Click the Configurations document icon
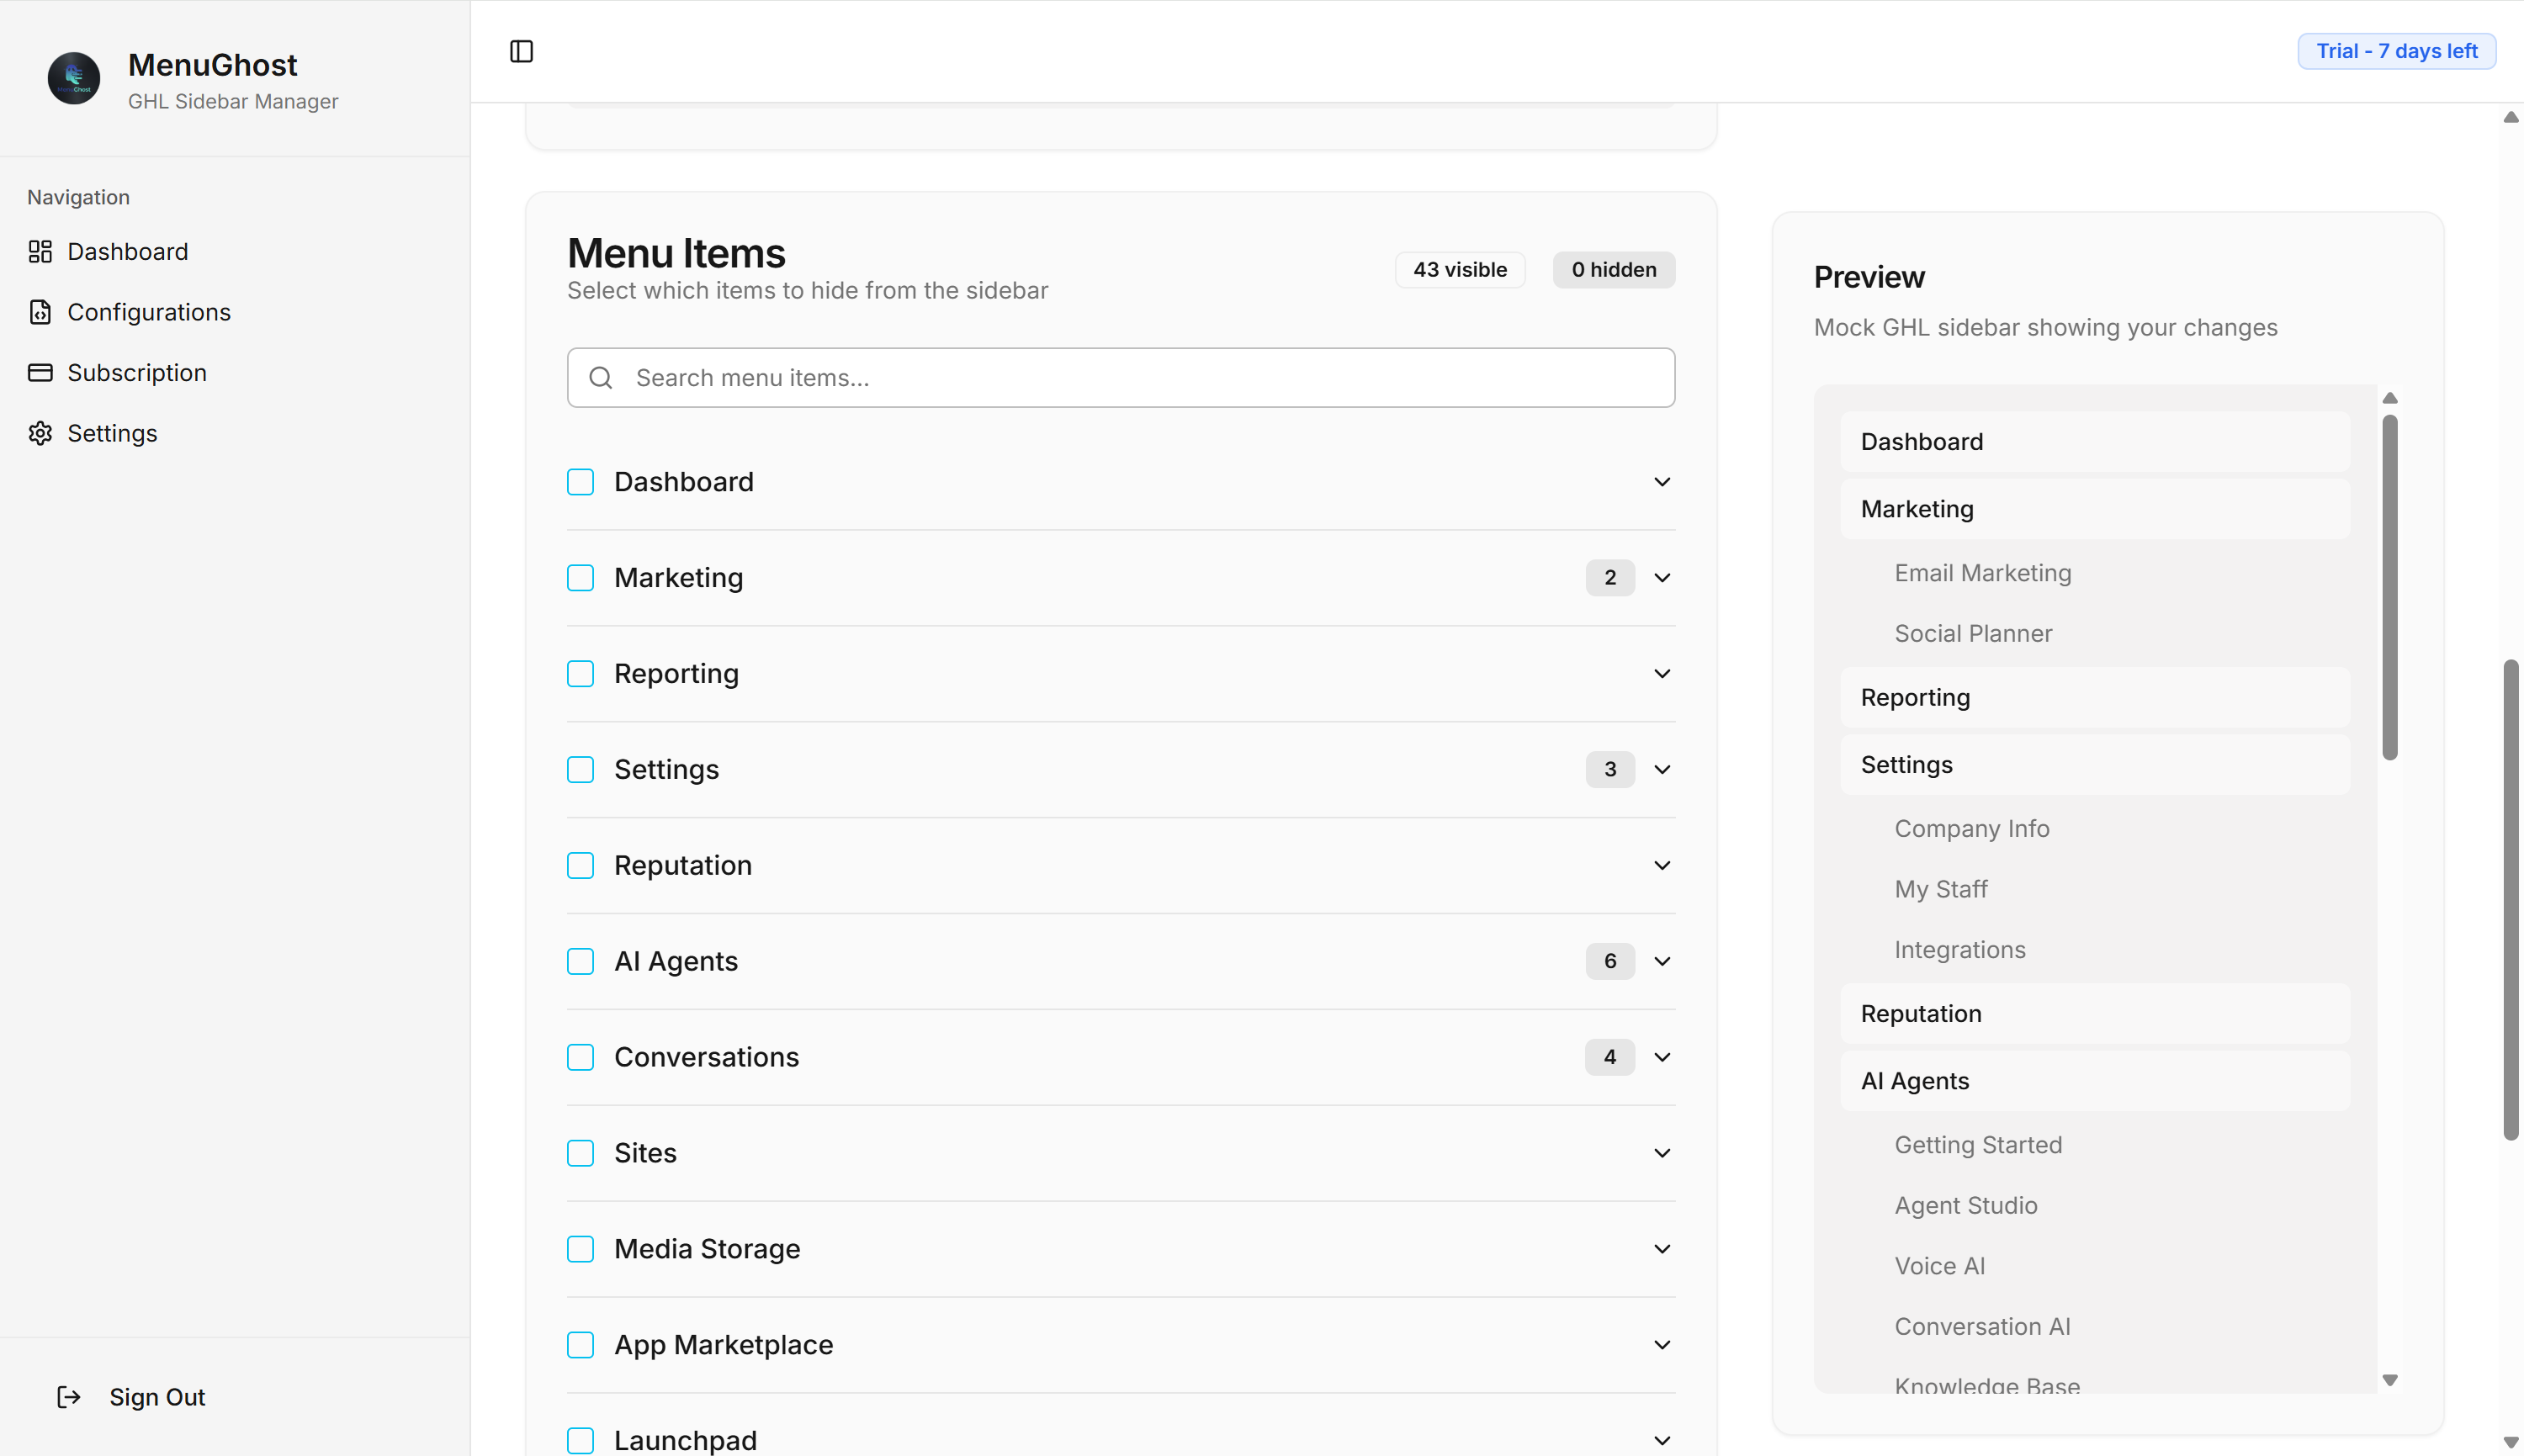The image size is (2524, 1456). [x=40, y=312]
